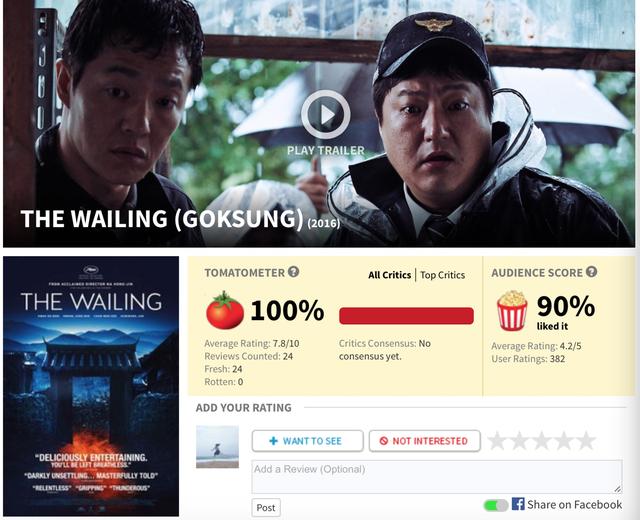Viewport: 640px width, 520px height.
Task: Toggle the Share on Facebook switch
Action: click(x=496, y=505)
